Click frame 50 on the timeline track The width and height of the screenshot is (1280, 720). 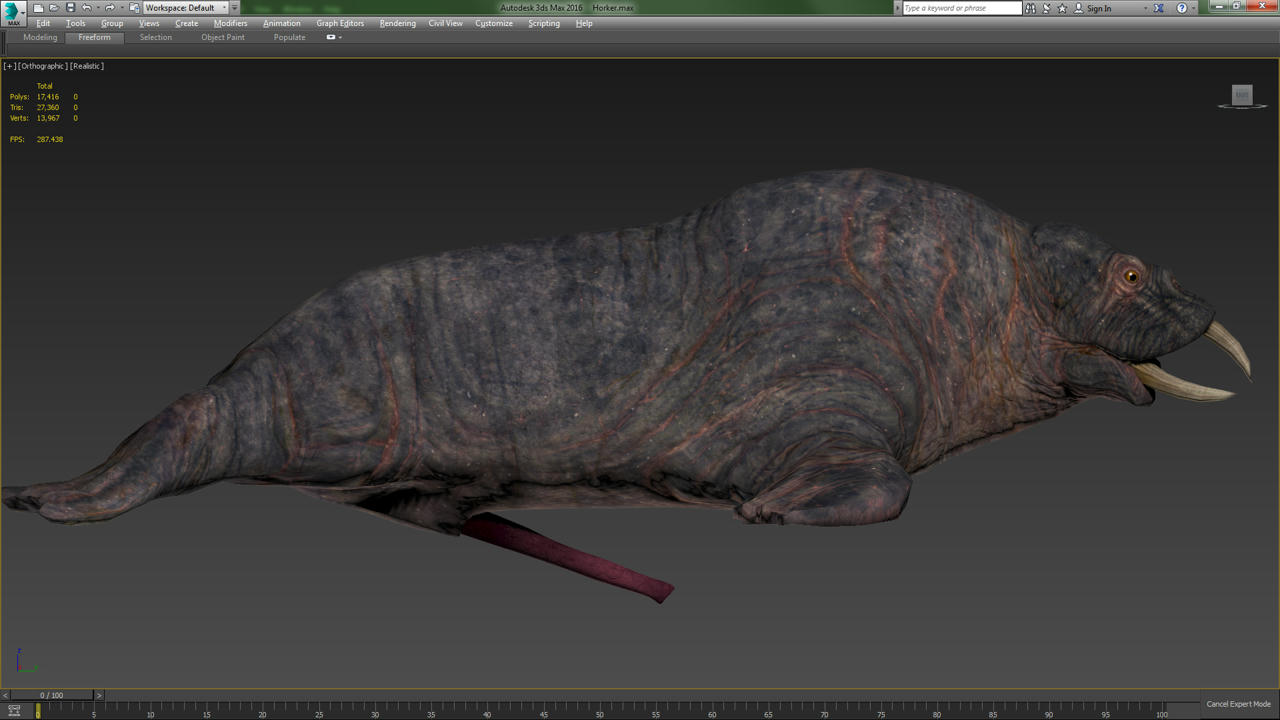pos(599,710)
